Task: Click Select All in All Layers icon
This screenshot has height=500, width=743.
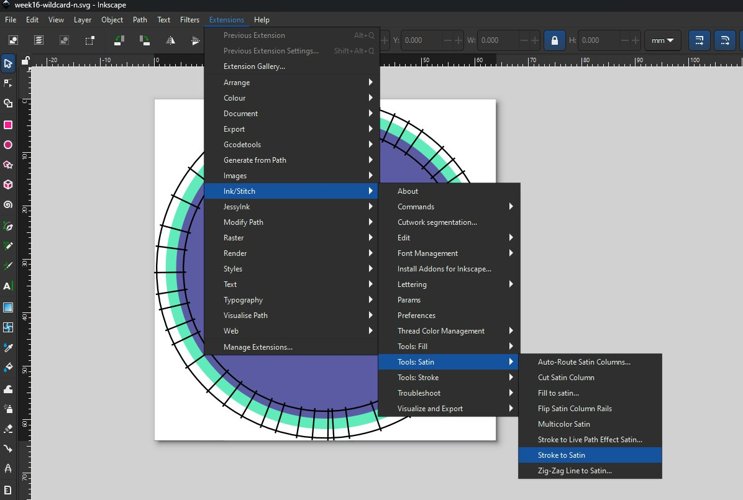Action: [39, 40]
